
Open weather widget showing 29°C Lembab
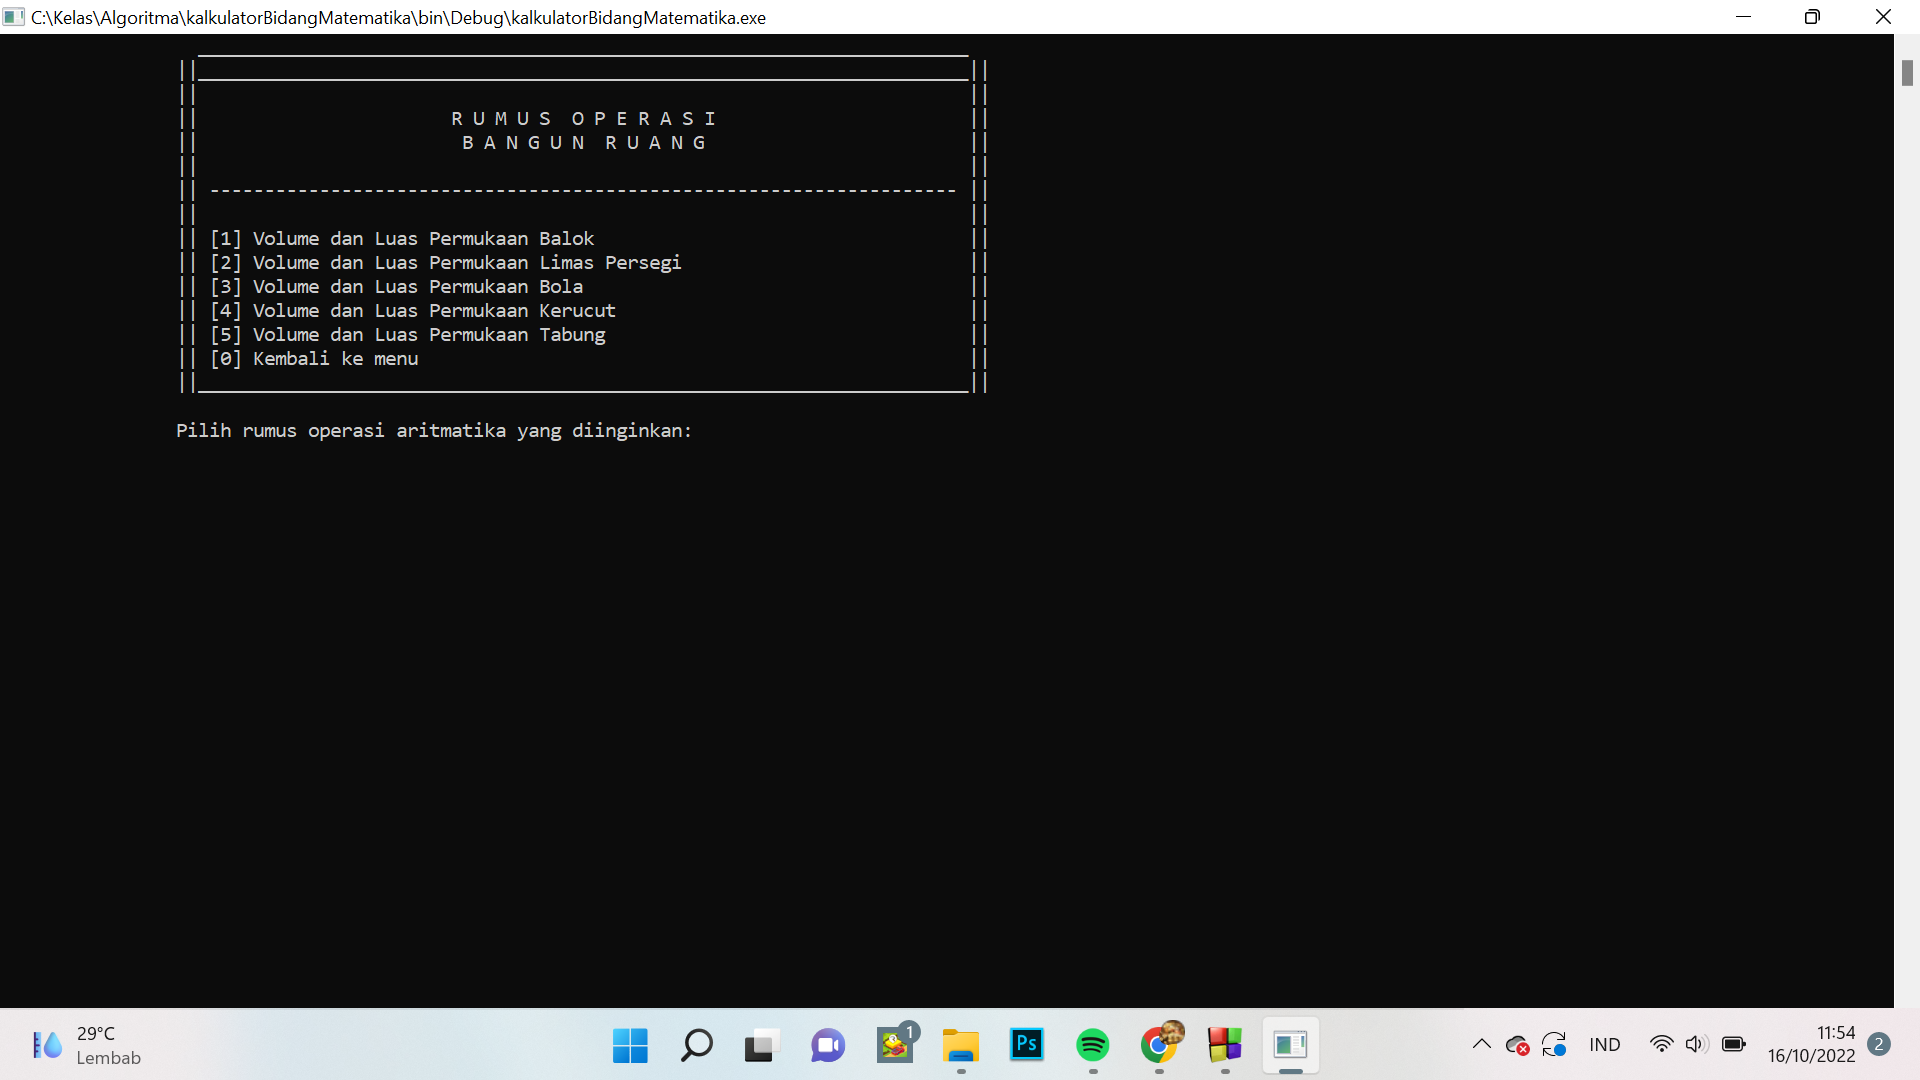pos(86,1046)
